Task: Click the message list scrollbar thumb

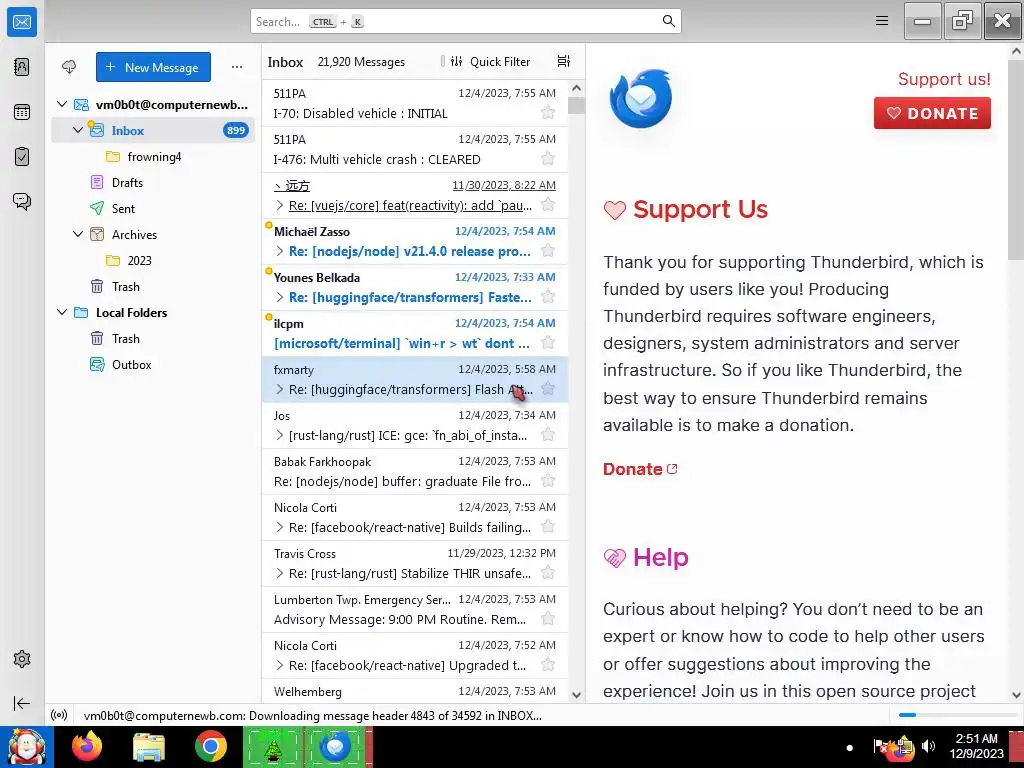Action: pyautogui.click(x=576, y=104)
